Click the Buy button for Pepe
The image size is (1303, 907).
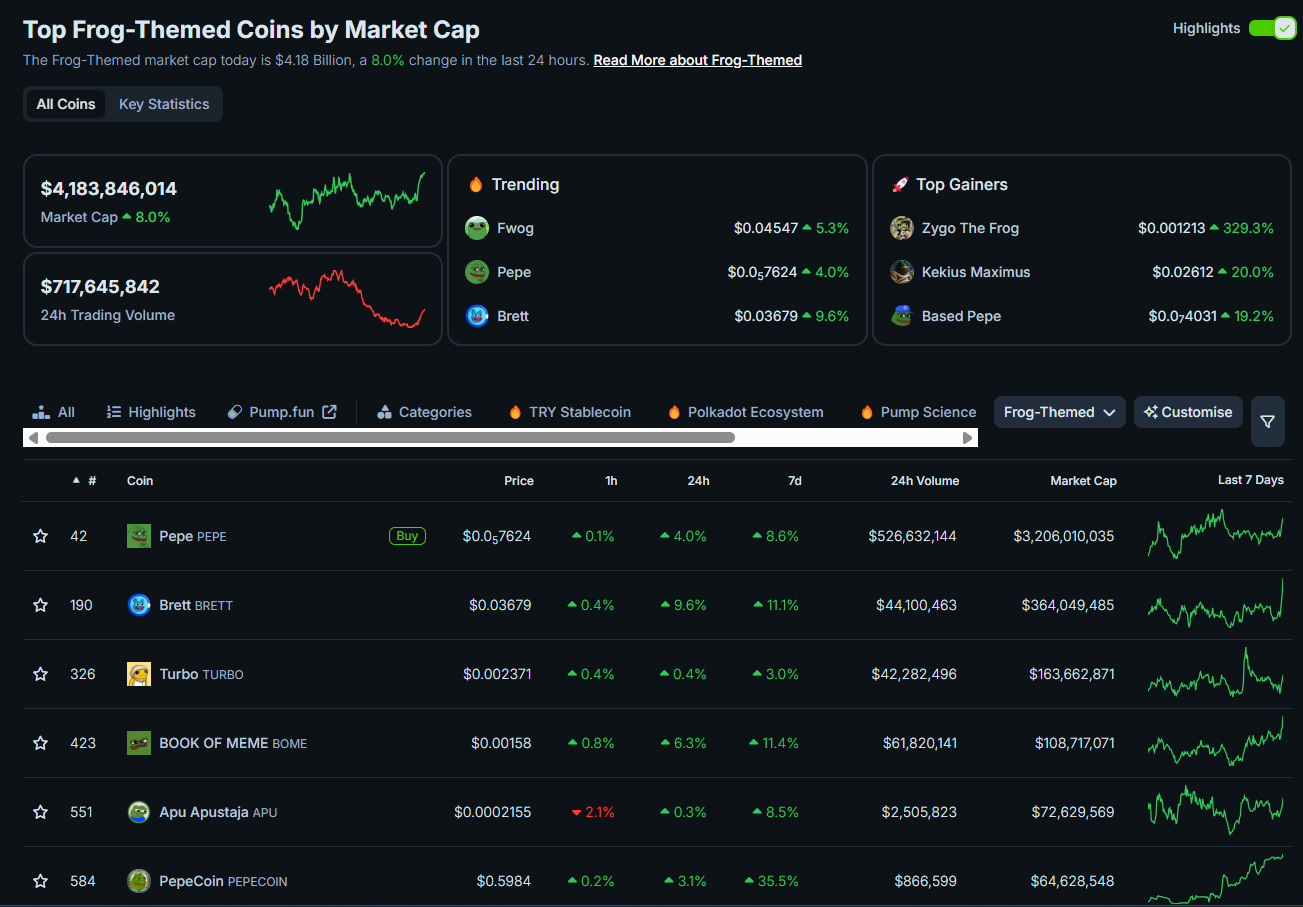[x=407, y=536]
